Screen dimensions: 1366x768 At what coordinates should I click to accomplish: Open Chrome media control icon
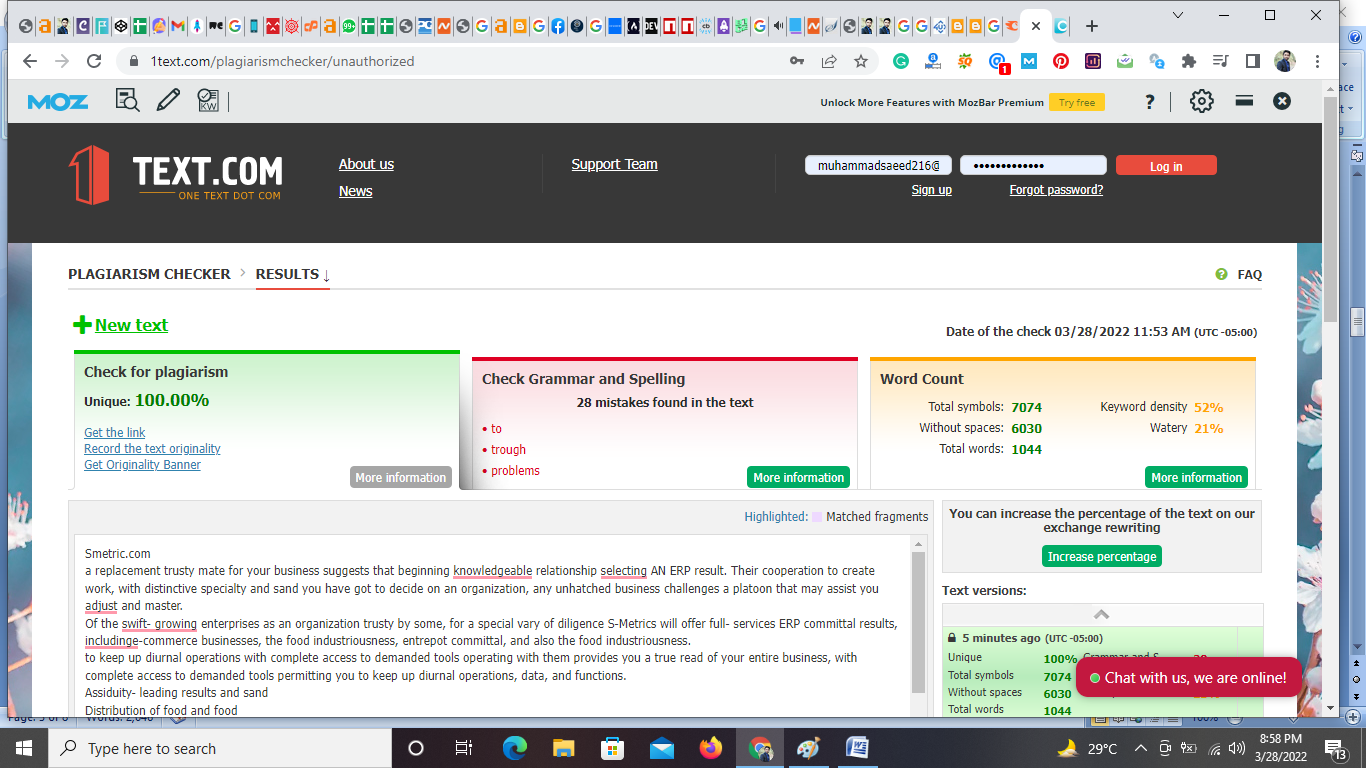coord(1220,61)
